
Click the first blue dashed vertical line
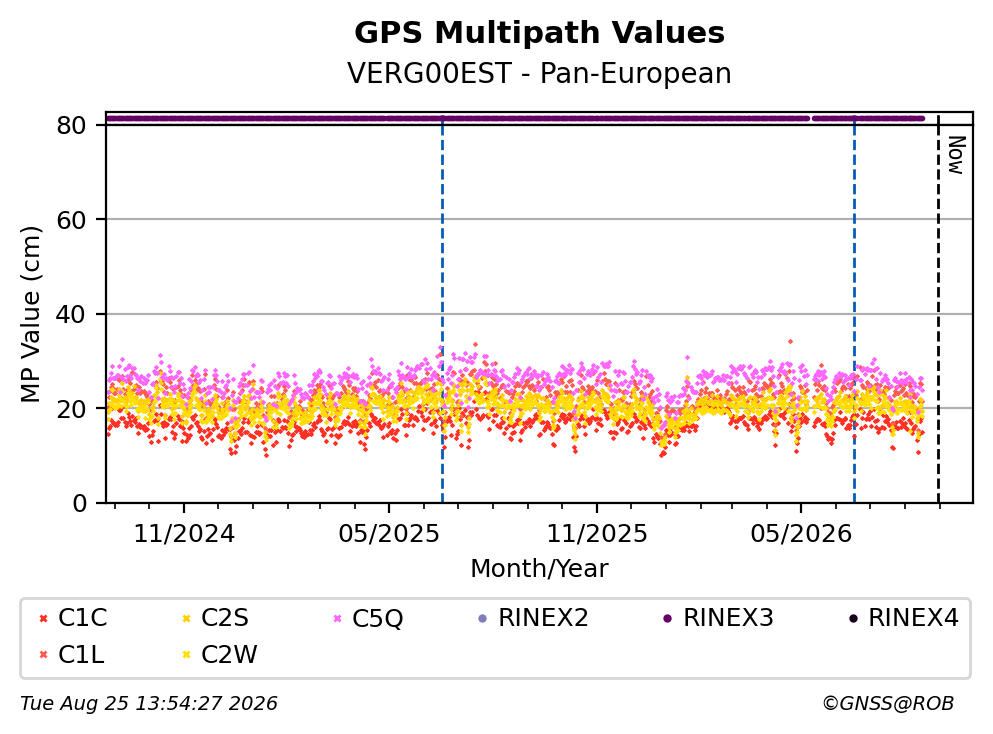tap(442, 308)
